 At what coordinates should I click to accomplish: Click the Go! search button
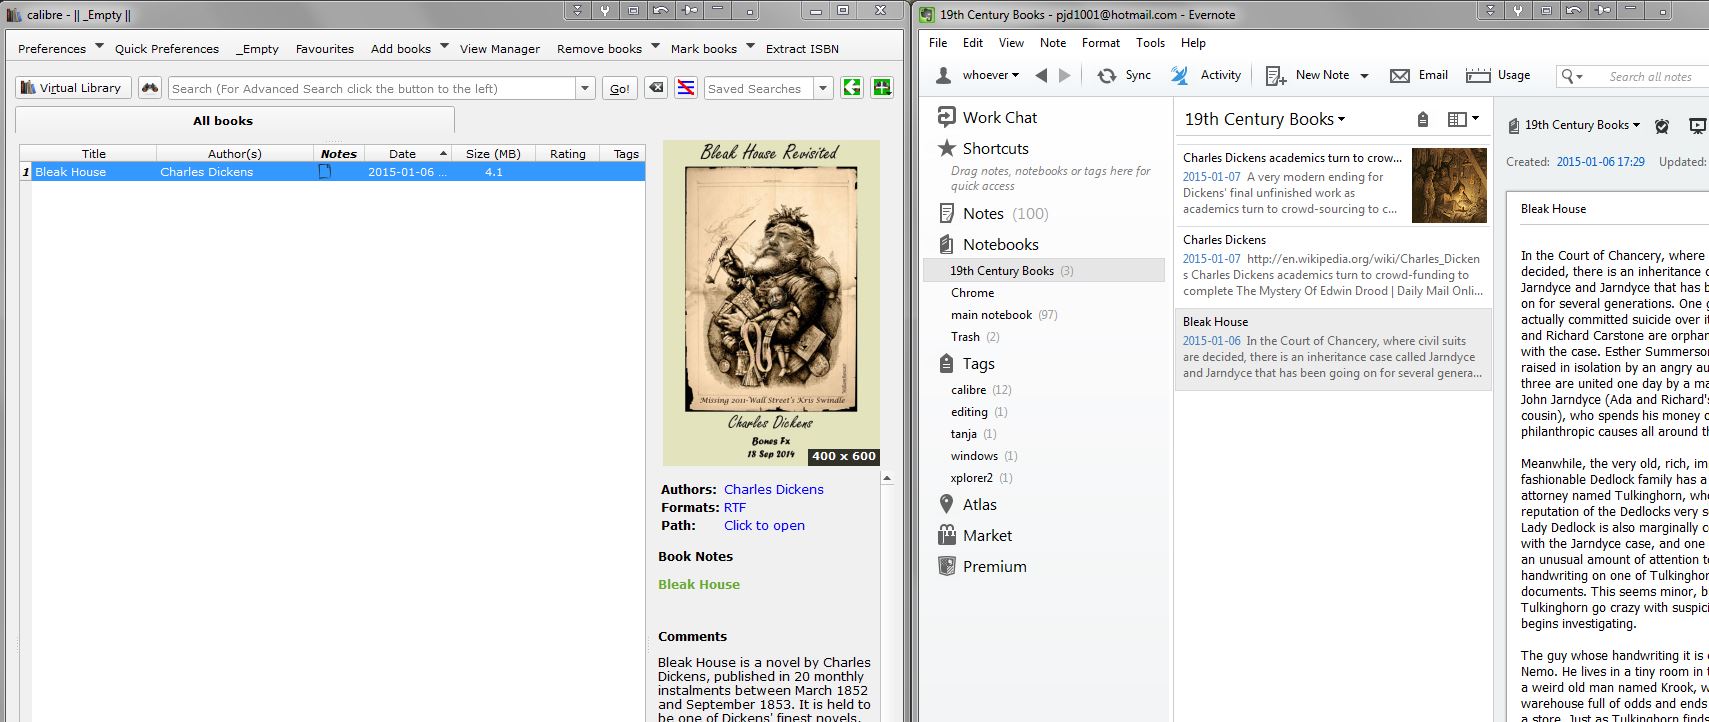(620, 88)
